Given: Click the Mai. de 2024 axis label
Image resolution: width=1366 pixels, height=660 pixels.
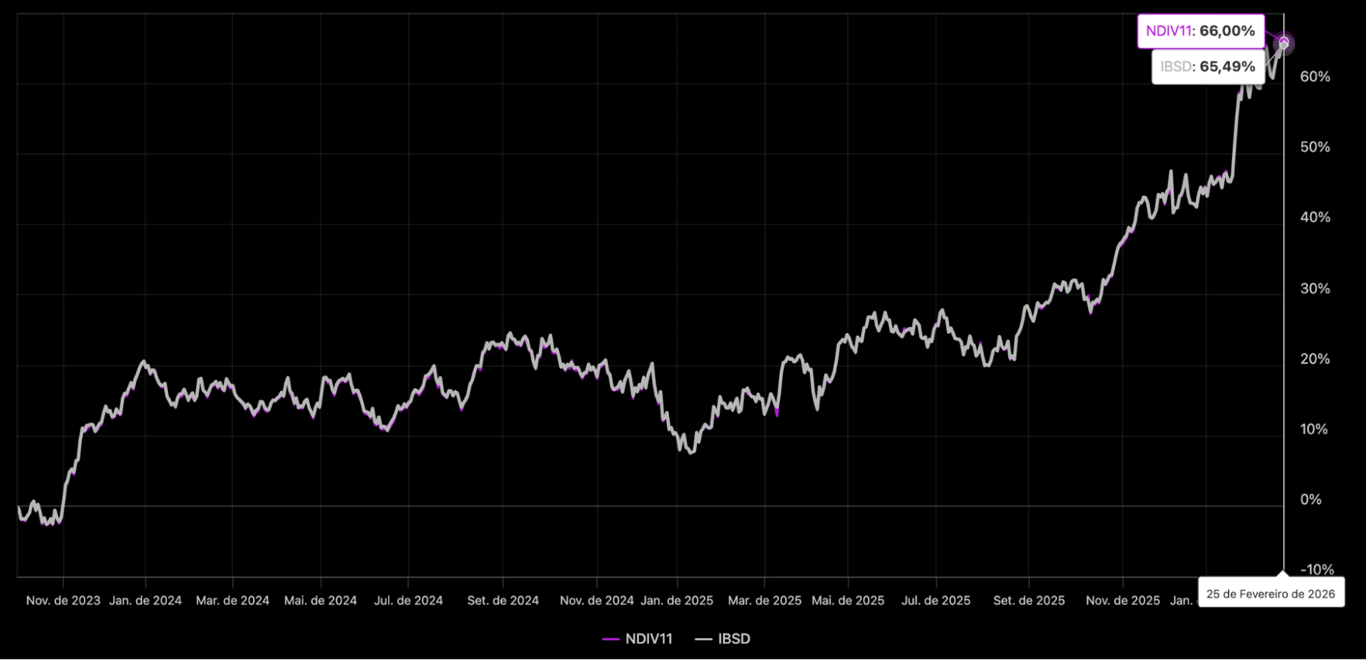Looking at the screenshot, I should pos(321,600).
